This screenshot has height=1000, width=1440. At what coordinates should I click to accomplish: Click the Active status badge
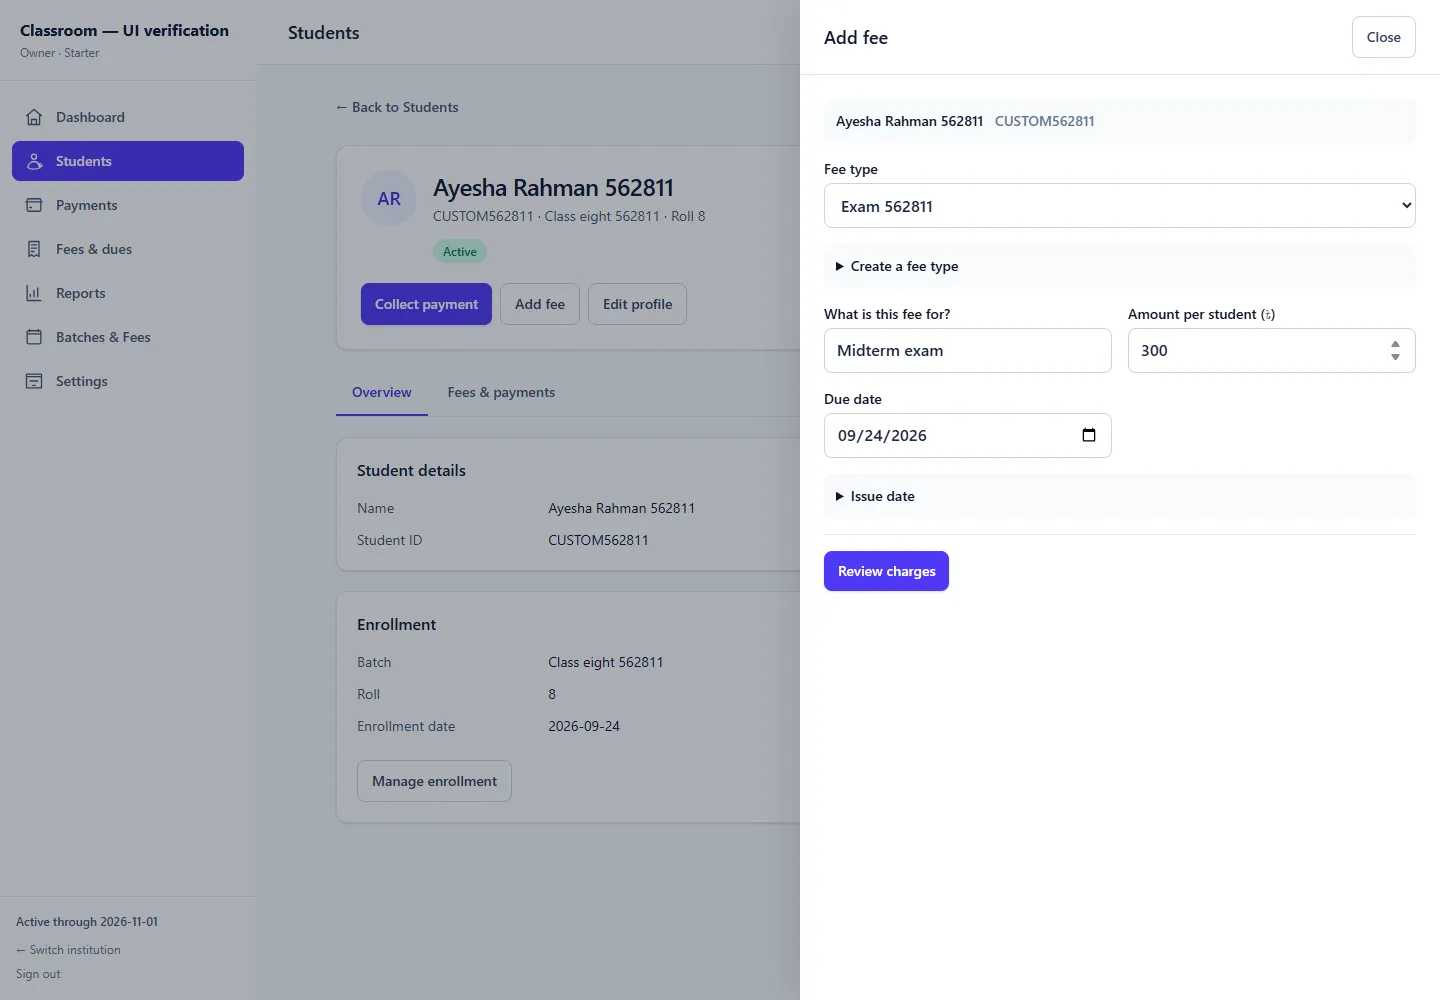tap(460, 252)
